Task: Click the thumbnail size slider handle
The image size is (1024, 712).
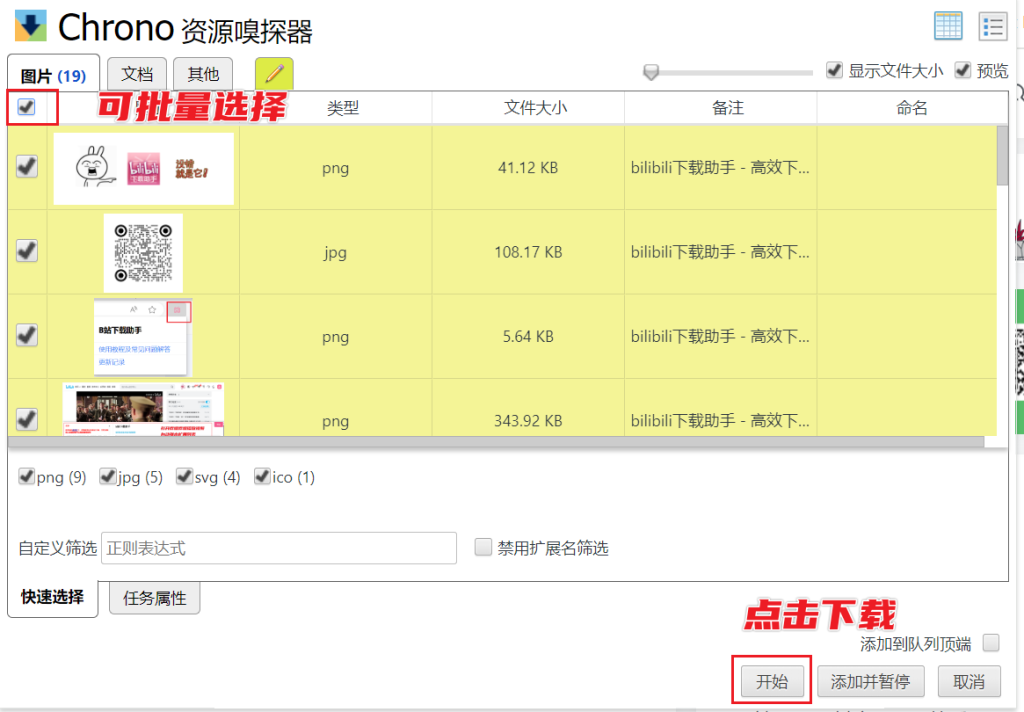Action: coord(651,72)
